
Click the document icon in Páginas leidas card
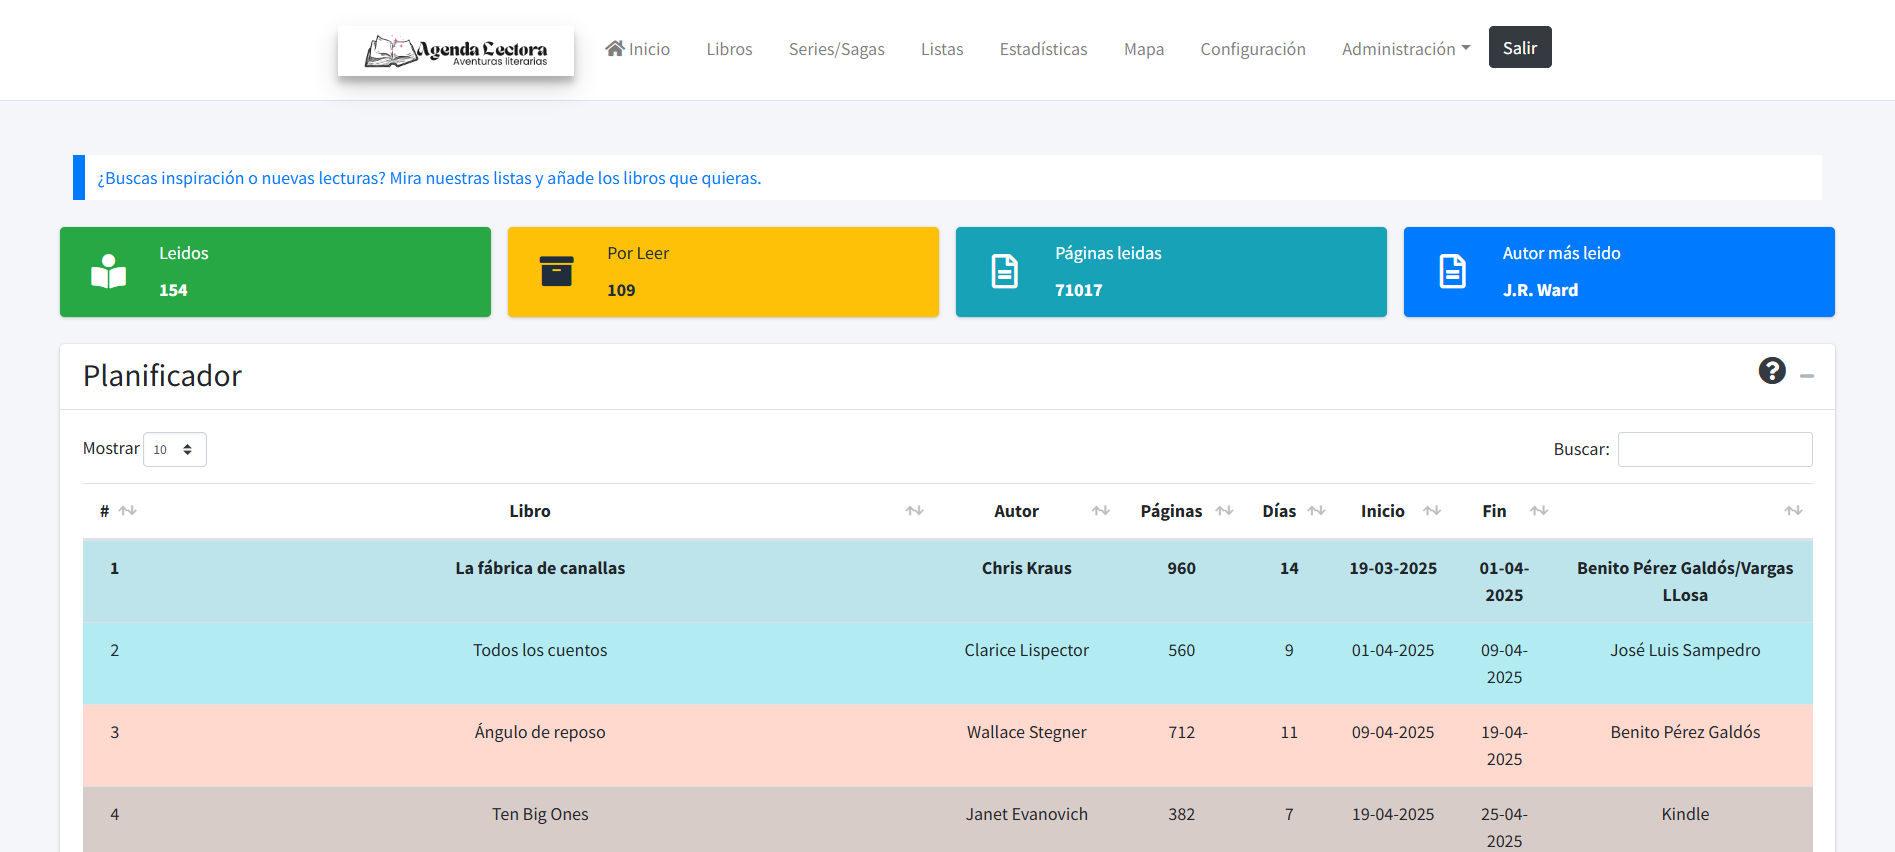[x=1004, y=272]
